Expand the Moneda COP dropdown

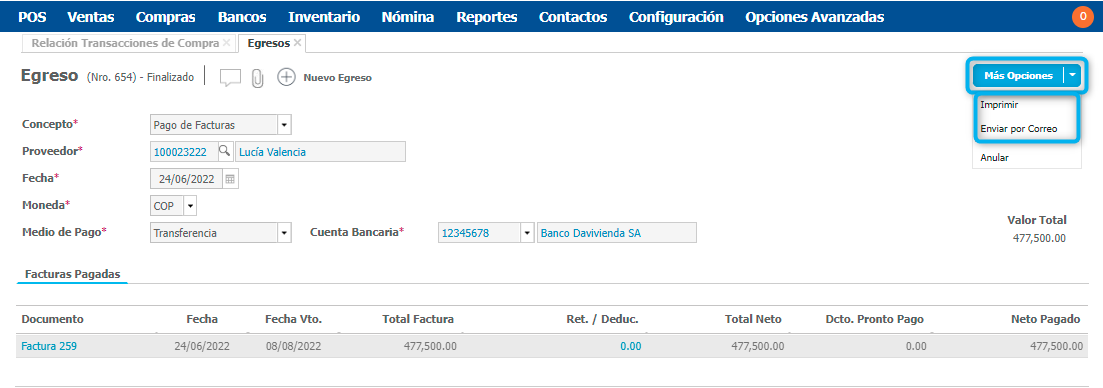pos(191,206)
